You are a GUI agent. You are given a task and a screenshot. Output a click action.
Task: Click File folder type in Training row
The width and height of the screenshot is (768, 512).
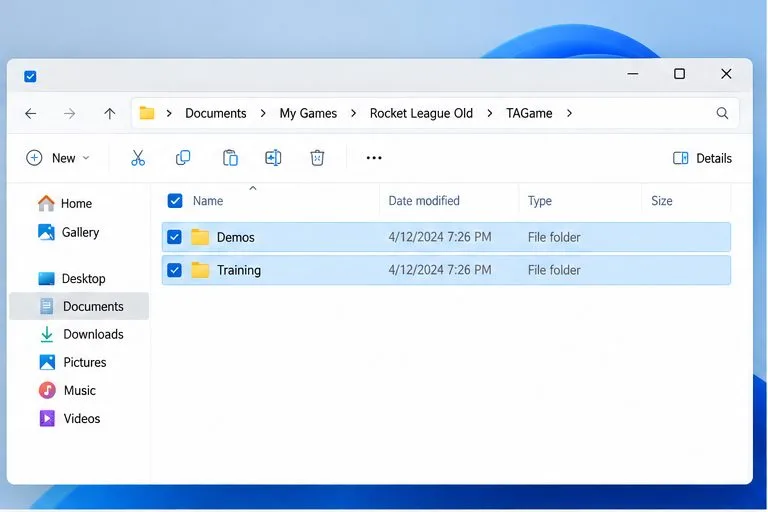554,270
